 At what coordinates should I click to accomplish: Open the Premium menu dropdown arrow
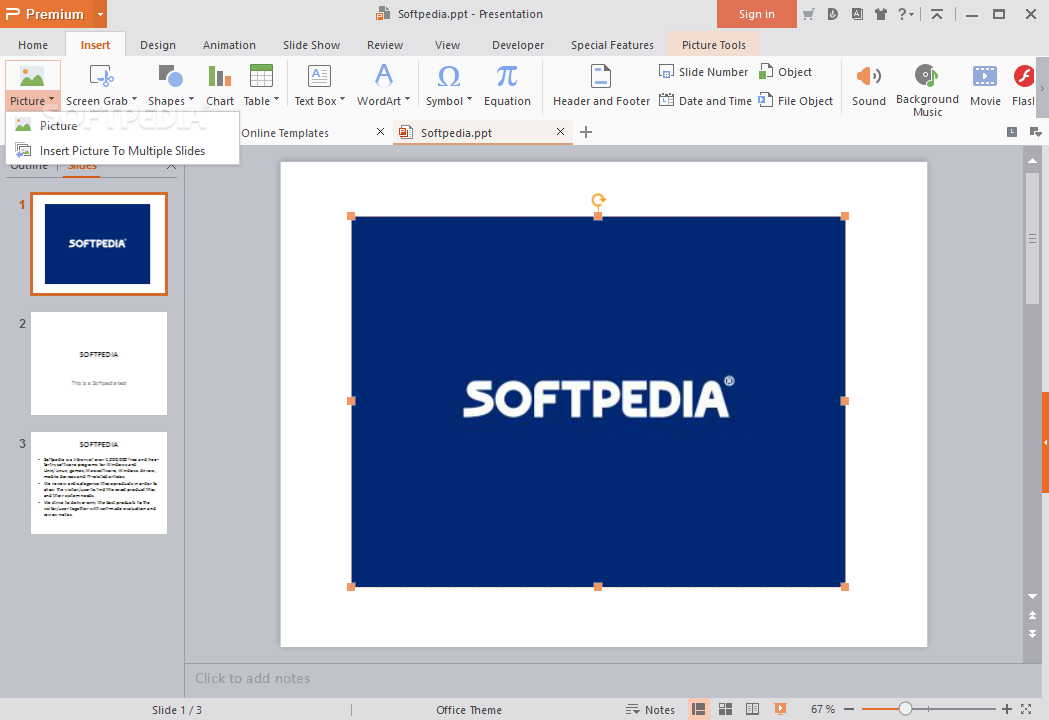(x=100, y=14)
